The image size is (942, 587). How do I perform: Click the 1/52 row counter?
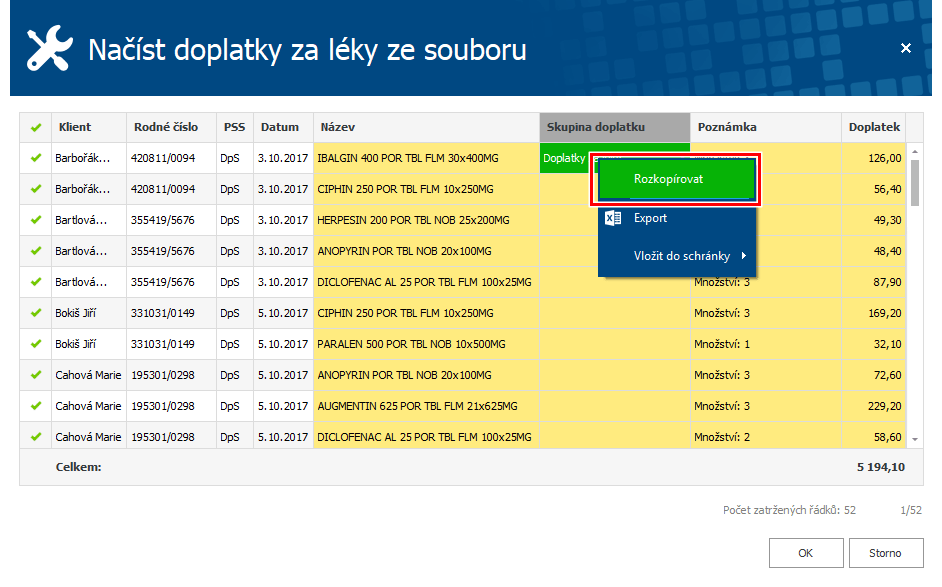pos(911,510)
